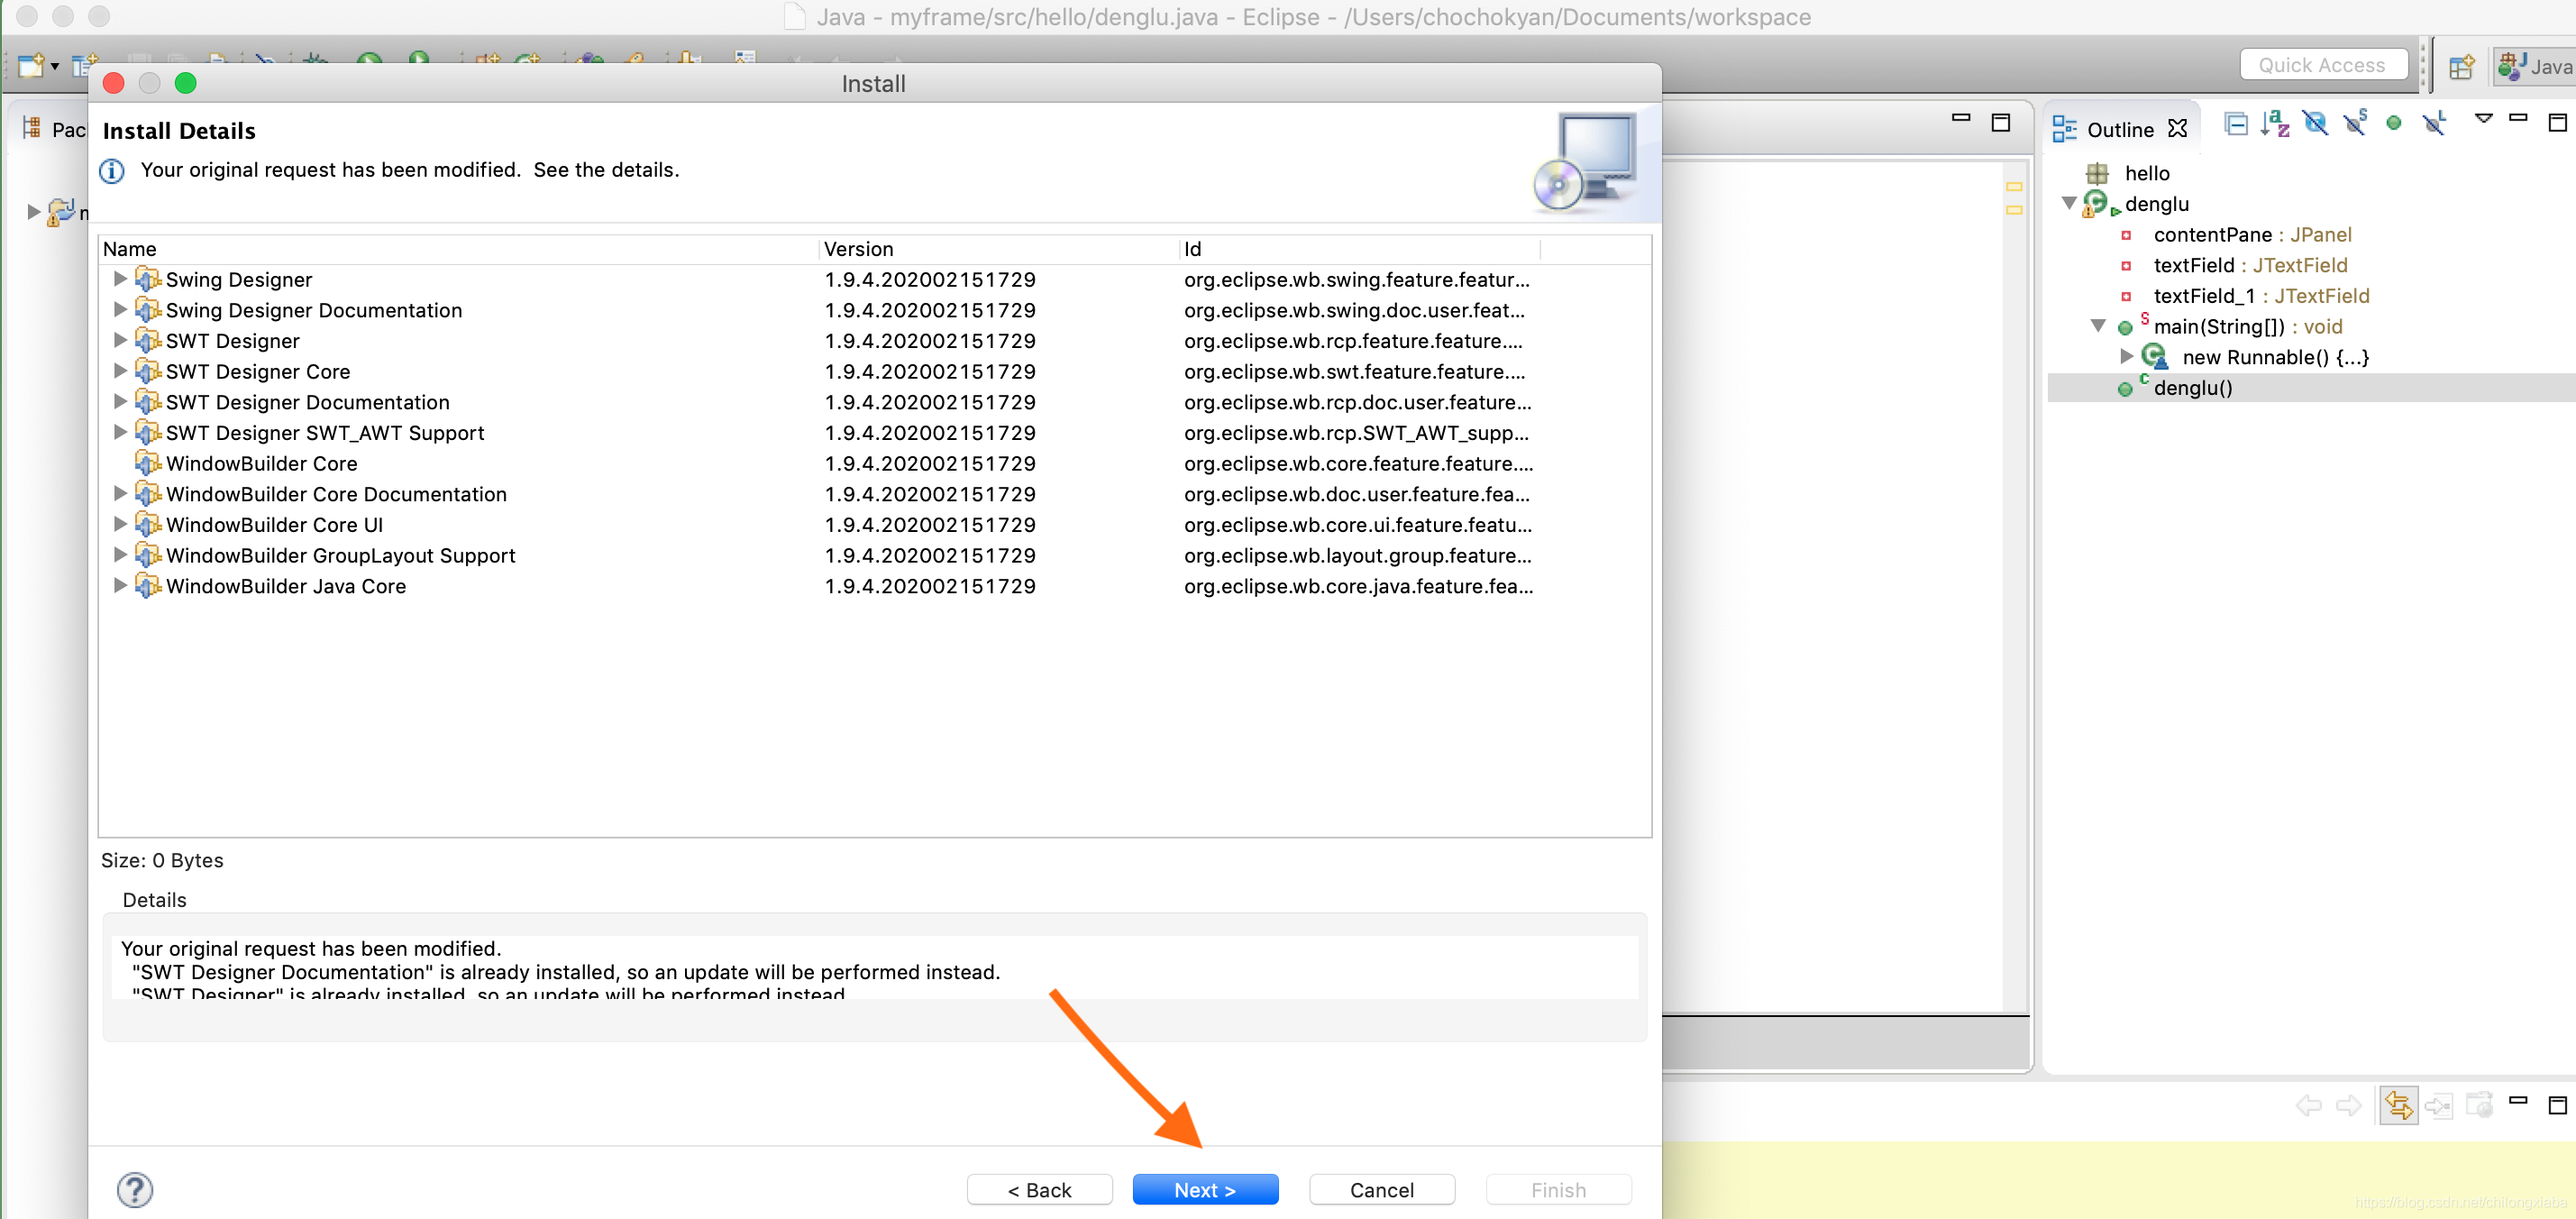Click the org.eclipse.wb.swt.feature id cell
This screenshot has width=2576, height=1219.
[x=1354, y=371]
